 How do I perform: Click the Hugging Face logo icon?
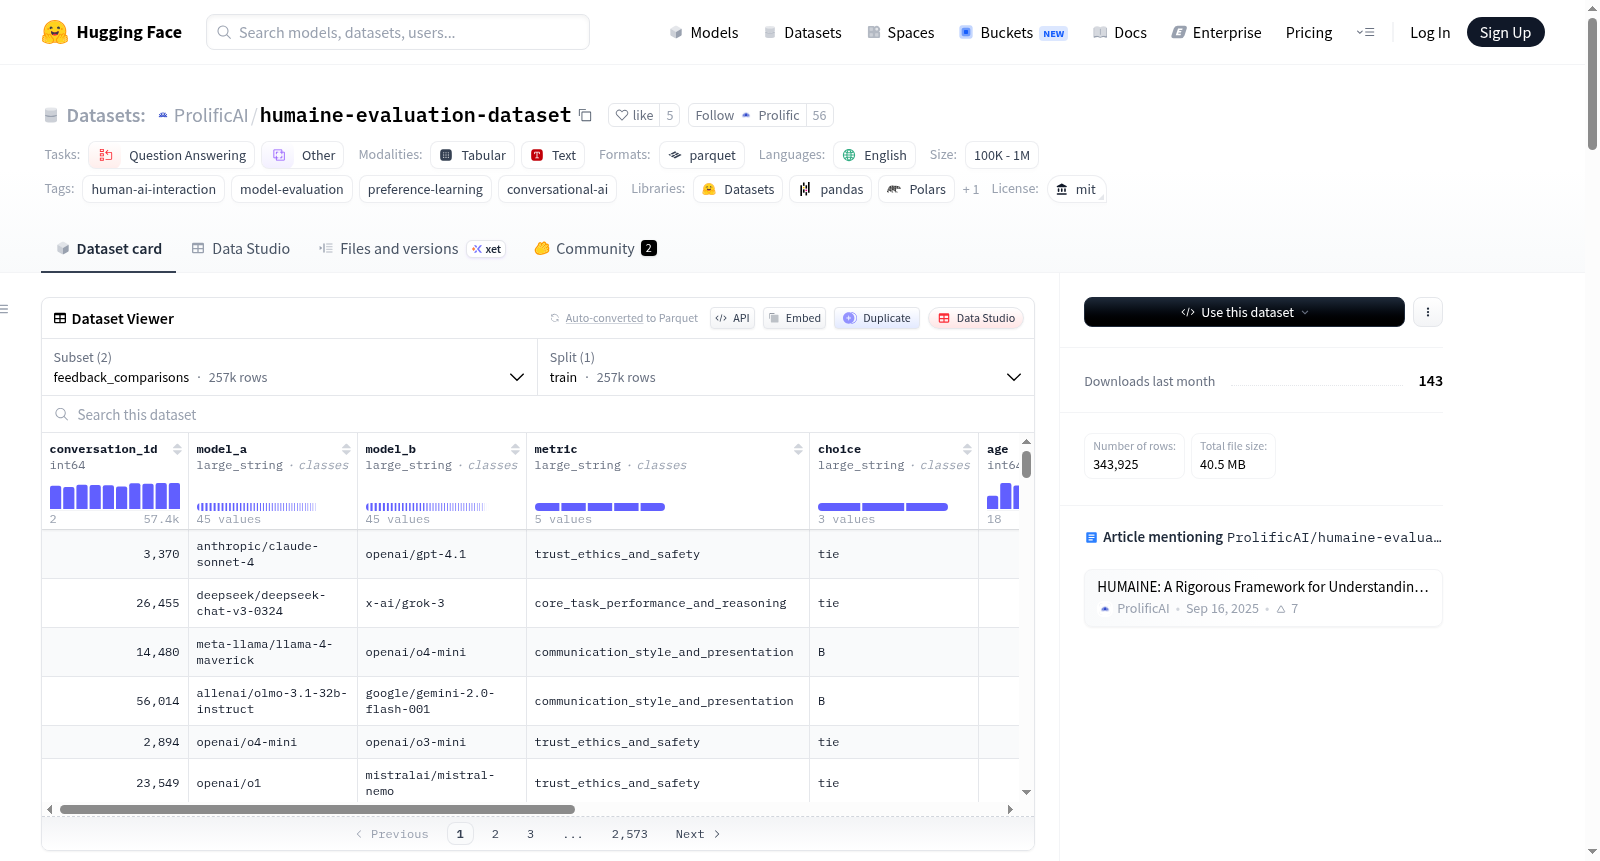[55, 32]
